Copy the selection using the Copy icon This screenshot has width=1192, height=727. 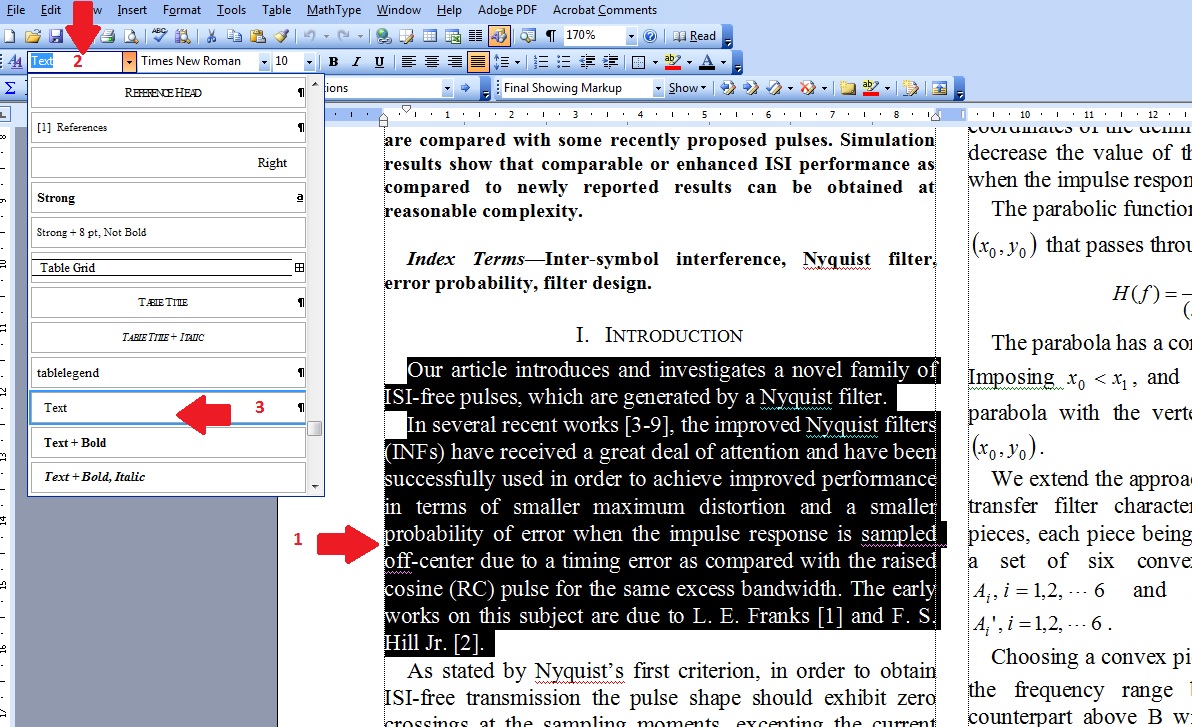(x=234, y=36)
